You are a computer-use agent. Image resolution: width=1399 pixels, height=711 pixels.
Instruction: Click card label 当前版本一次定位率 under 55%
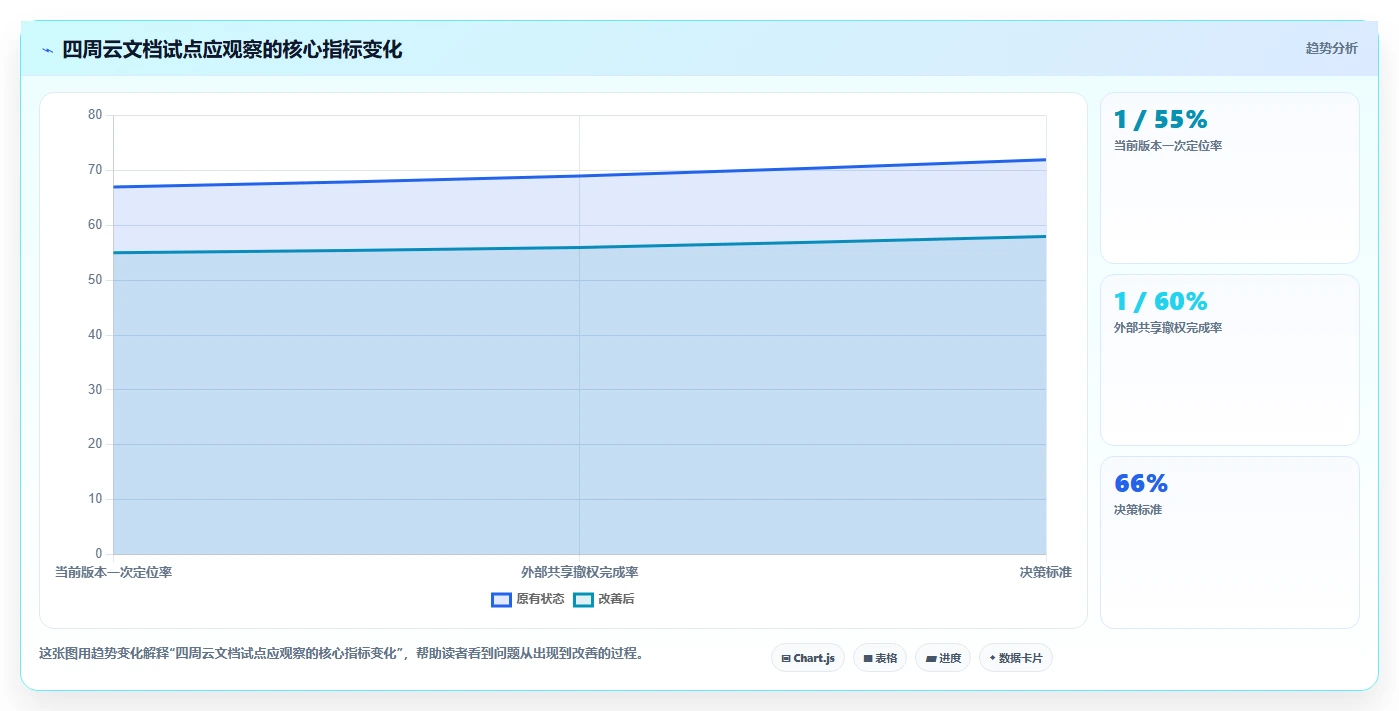tap(1168, 146)
